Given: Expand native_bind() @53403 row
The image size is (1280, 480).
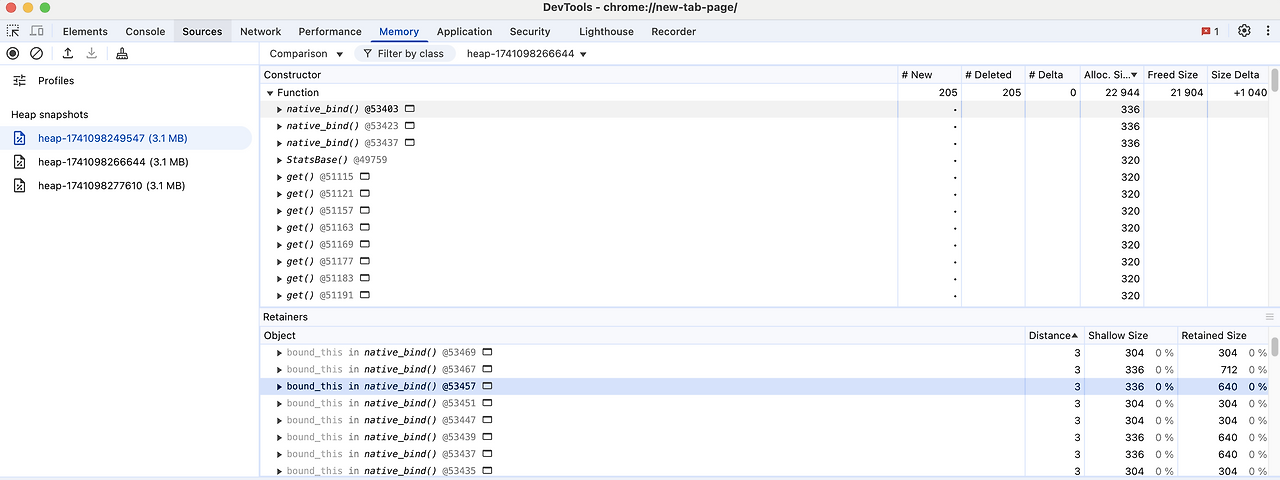Looking at the screenshot, I should point(280,109).
